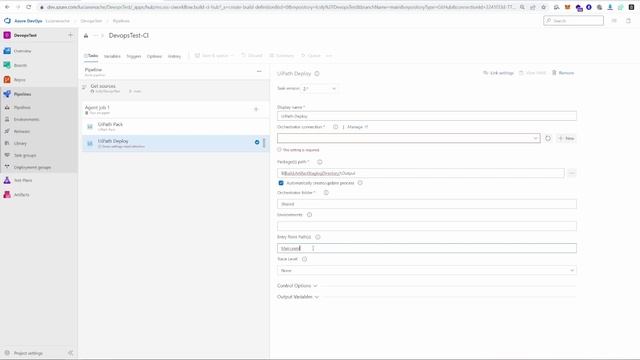Select the UiPath Deploy task
The width and height of the screenshot is (640, 360).
pyautogui.click(x=175, y=143)
